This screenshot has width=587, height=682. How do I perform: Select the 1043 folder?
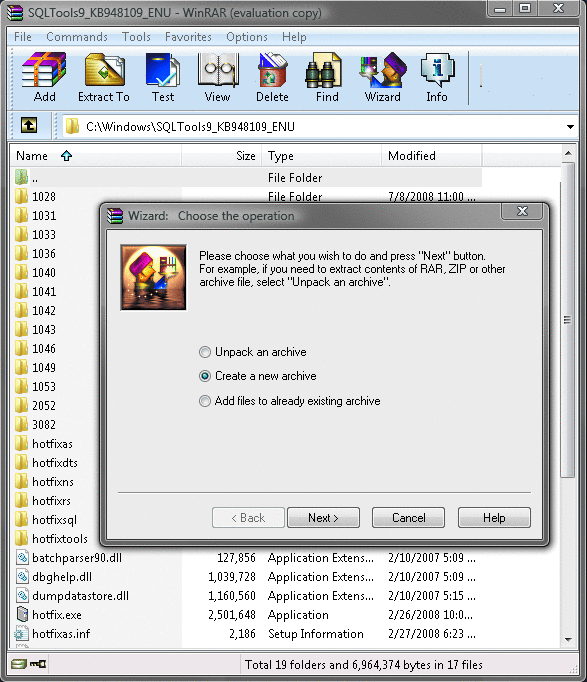pyautogui.click(x=36, y=330)
